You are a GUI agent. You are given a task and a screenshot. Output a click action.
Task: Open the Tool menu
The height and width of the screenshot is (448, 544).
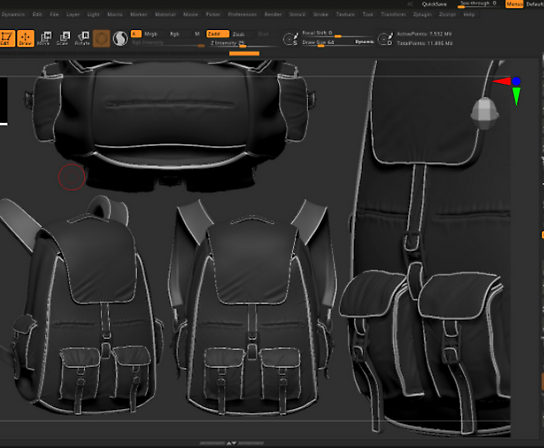click(x=368, y=14)
